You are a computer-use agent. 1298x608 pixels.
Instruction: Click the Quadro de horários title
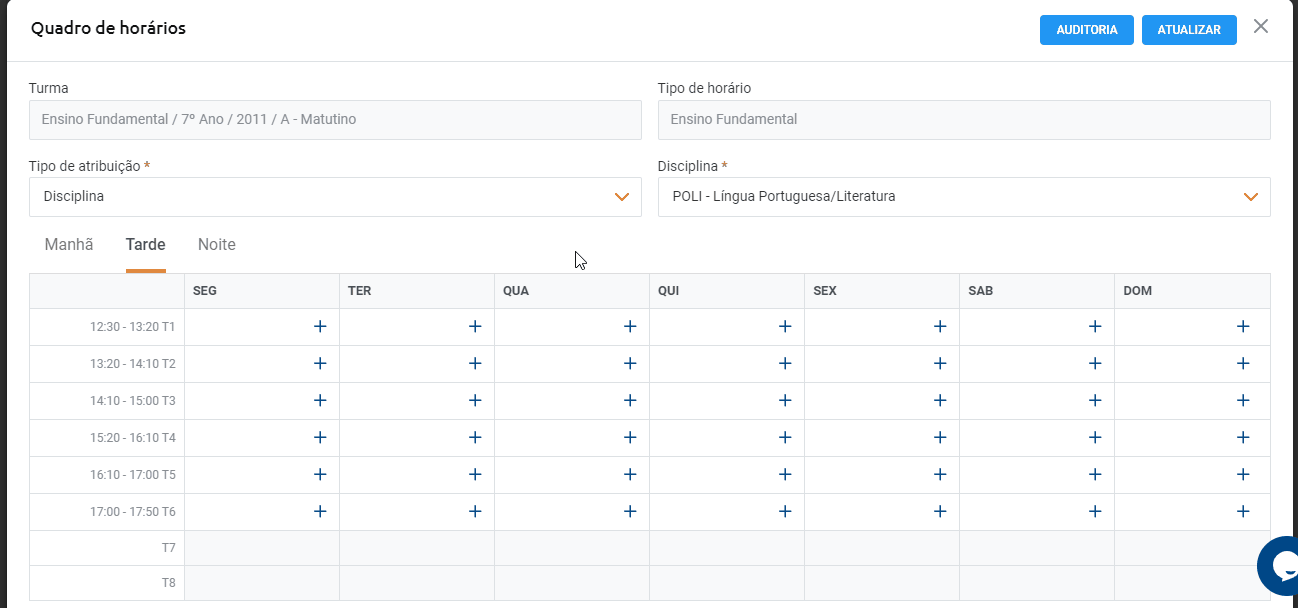108,28
